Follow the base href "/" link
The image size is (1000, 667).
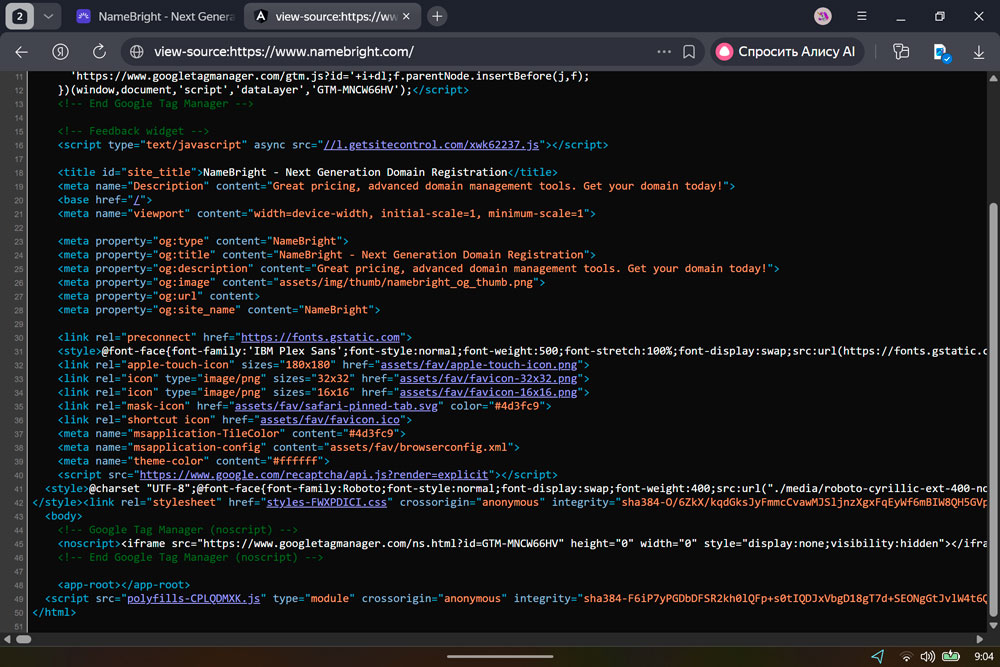pyautogui.click(x=136, y=200)
